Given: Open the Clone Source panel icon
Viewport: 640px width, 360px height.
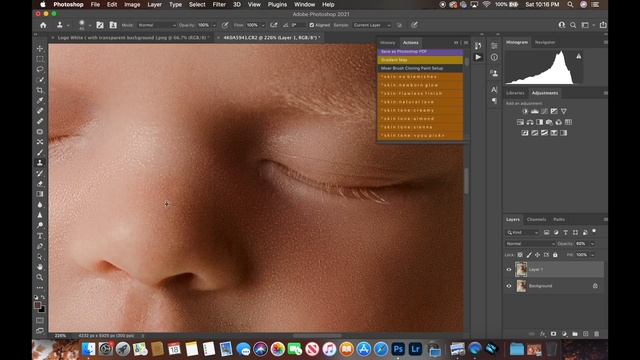Looking at the screenshot, I should (113, 25).
